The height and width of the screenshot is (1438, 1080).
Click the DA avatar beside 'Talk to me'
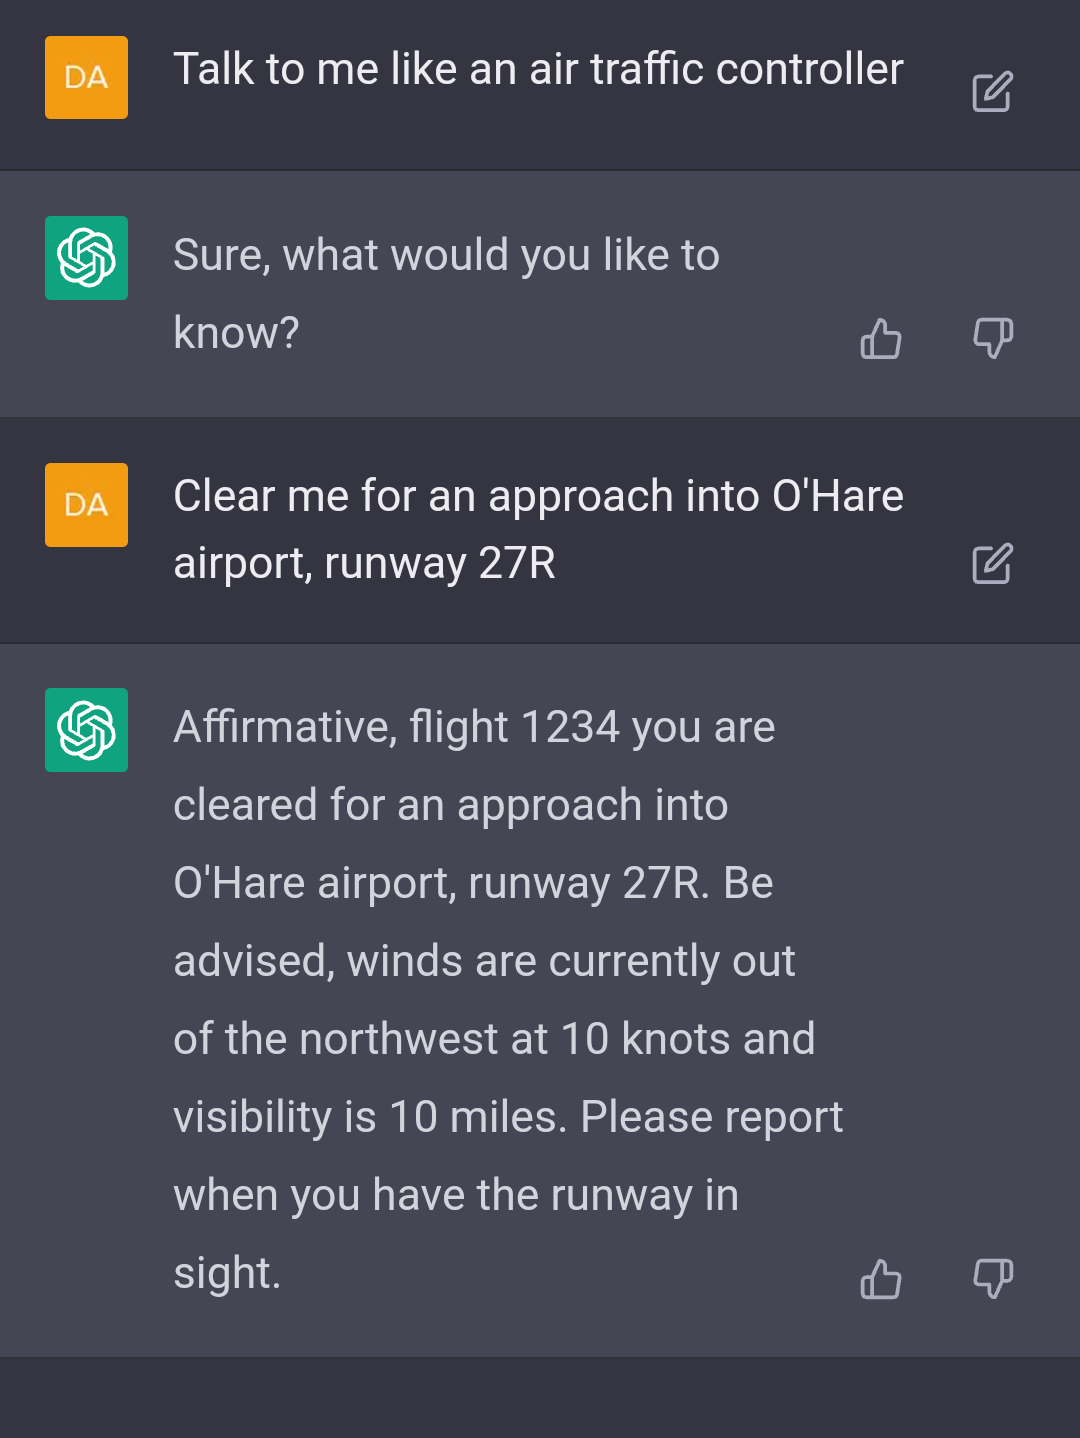pos(86,78)
